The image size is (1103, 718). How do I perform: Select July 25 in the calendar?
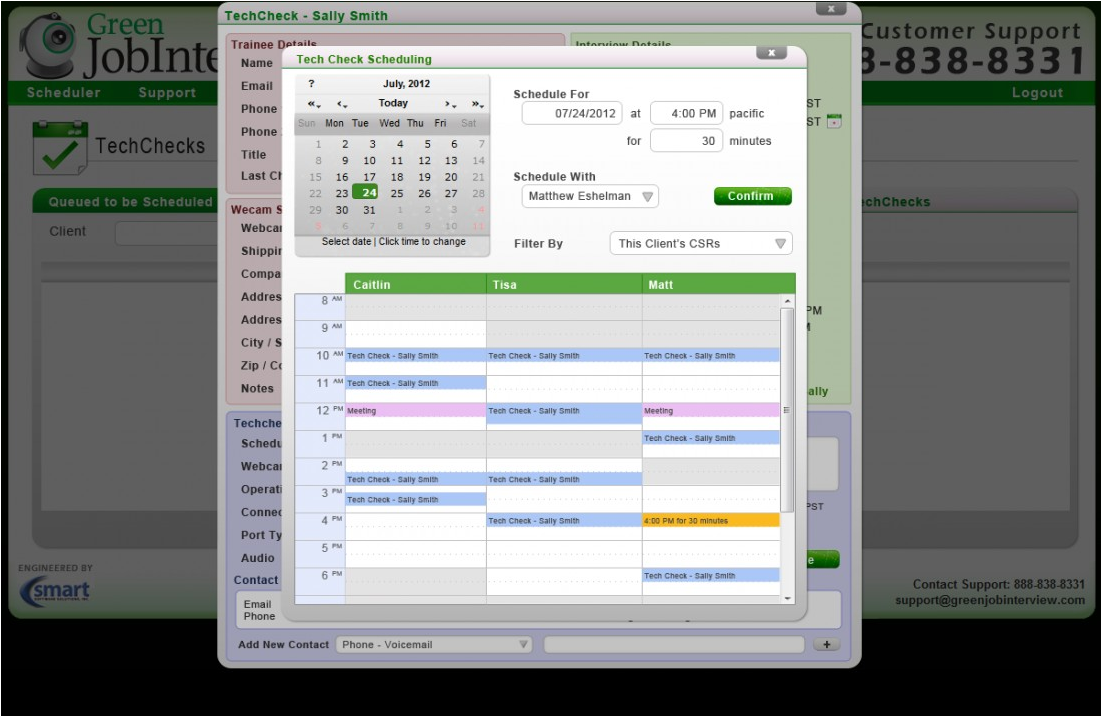(397, 193)
